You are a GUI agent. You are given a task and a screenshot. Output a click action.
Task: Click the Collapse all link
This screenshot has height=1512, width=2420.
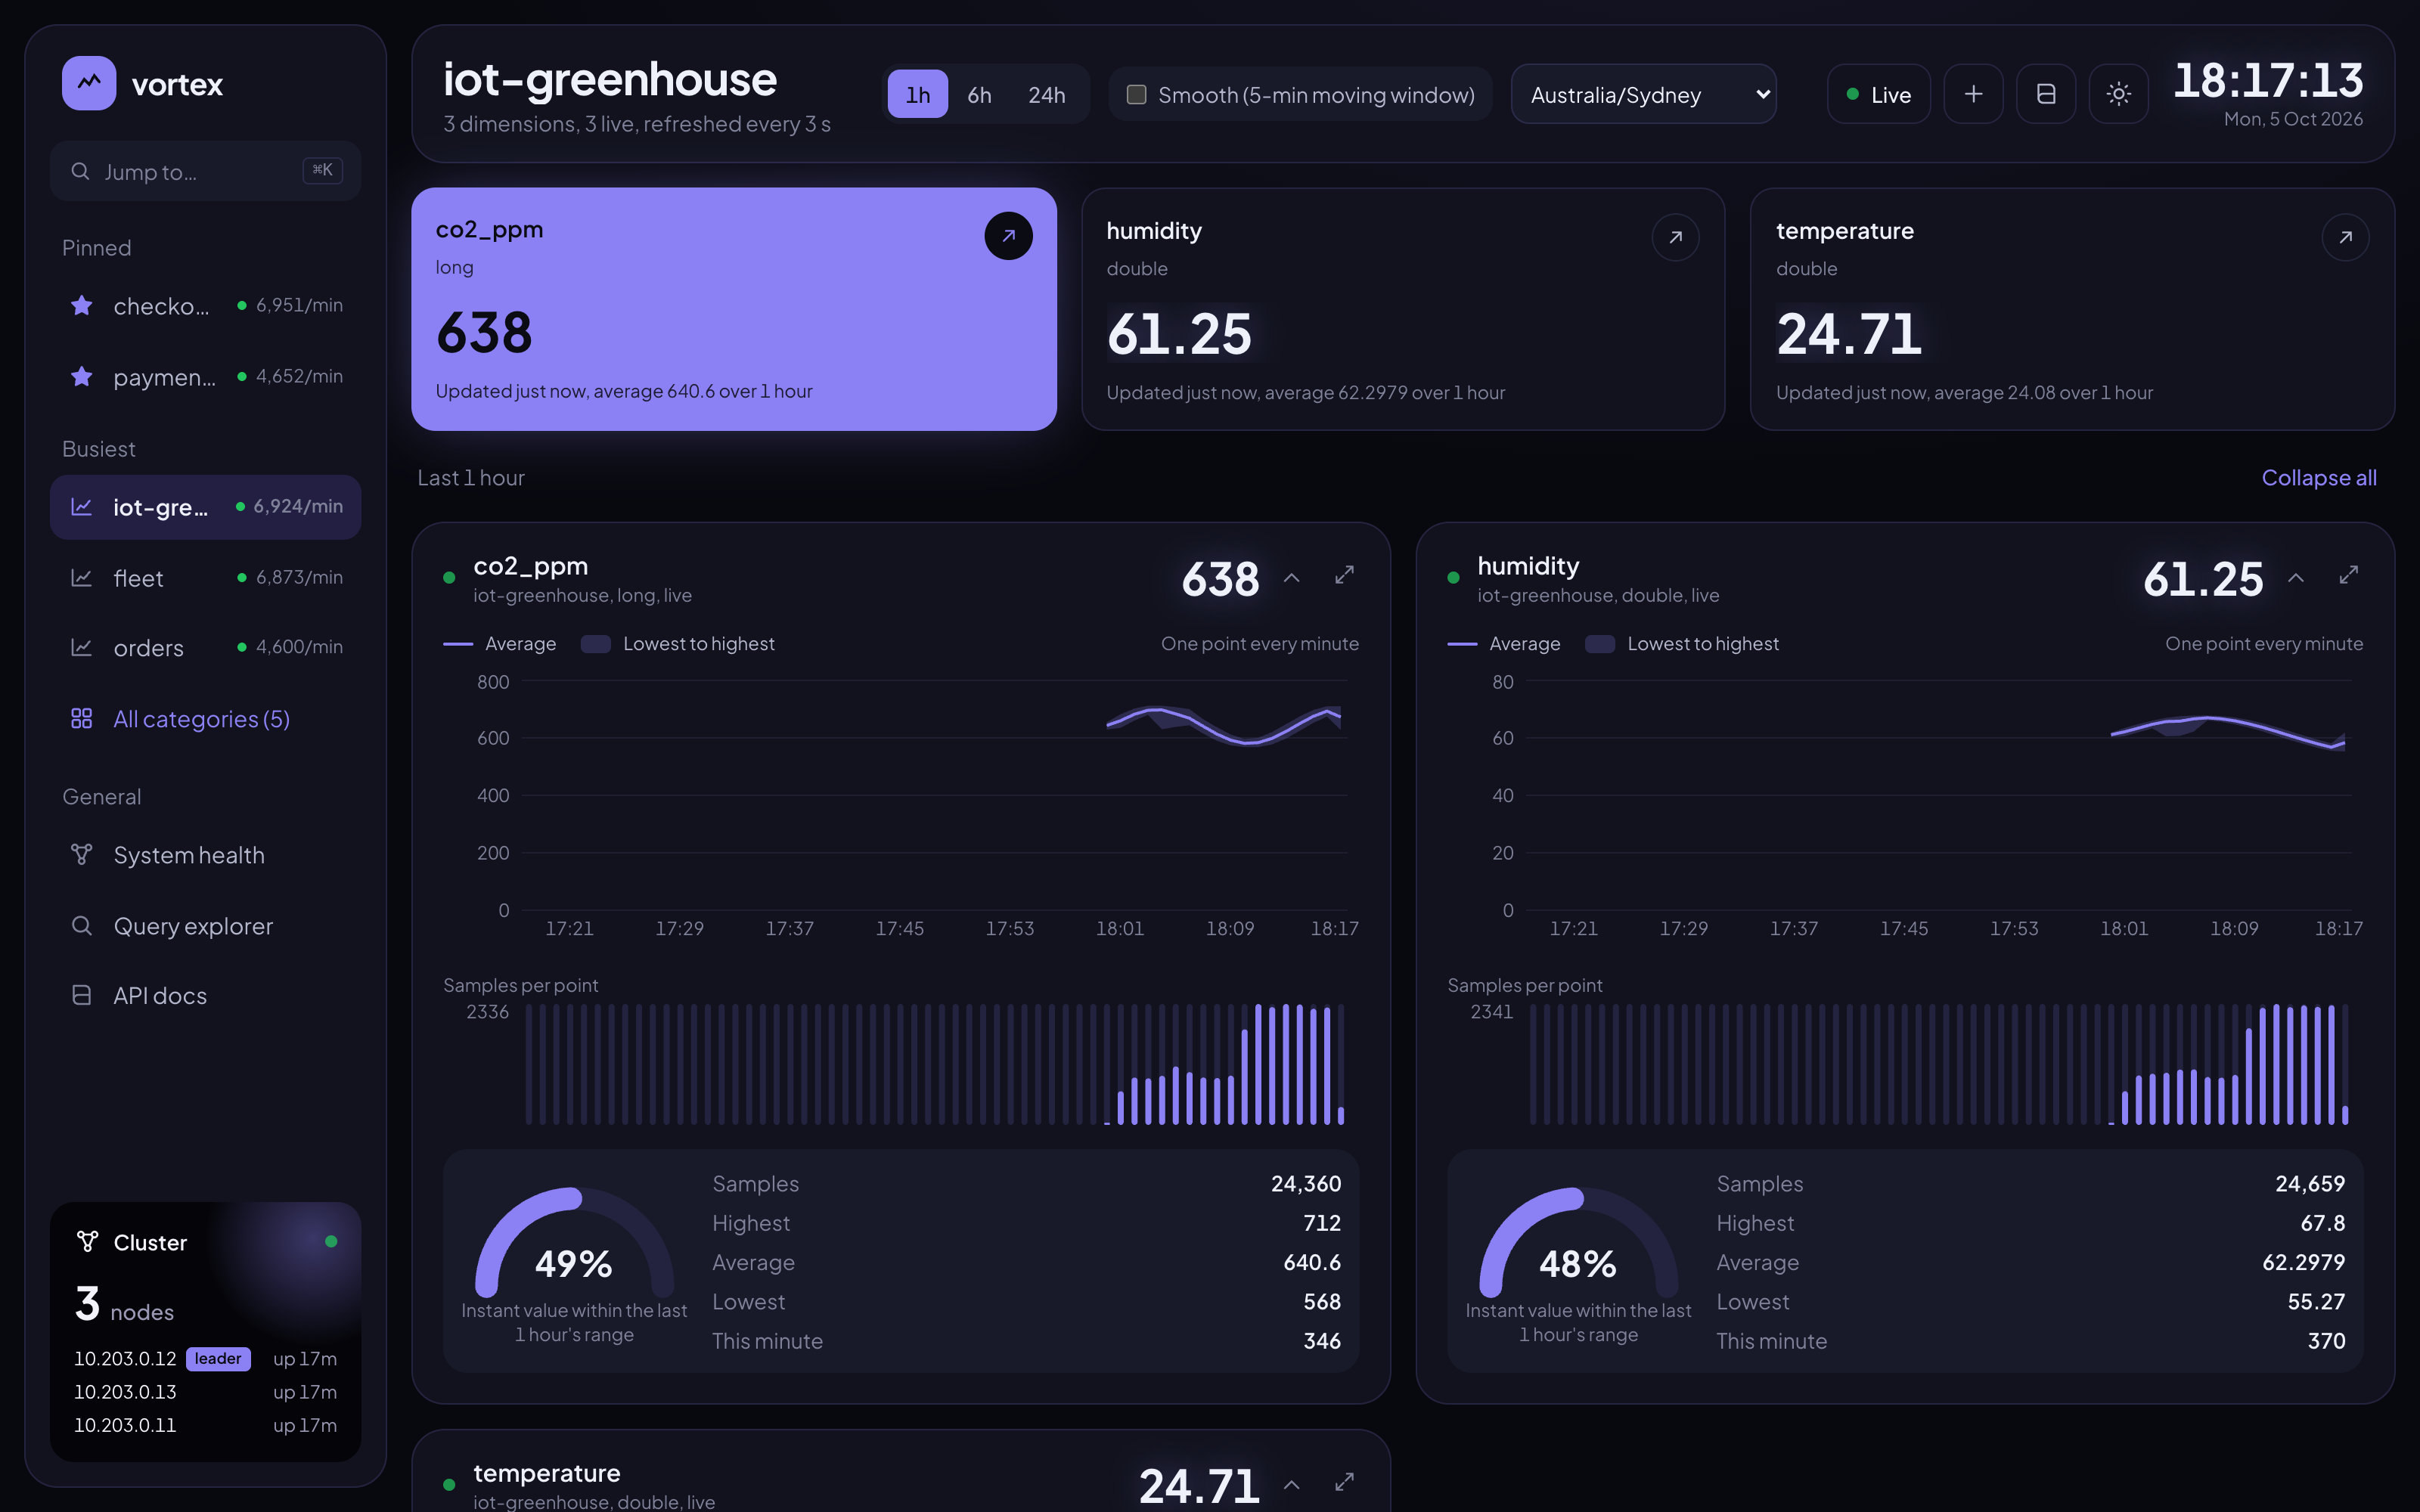click(x=2319, y=478)
